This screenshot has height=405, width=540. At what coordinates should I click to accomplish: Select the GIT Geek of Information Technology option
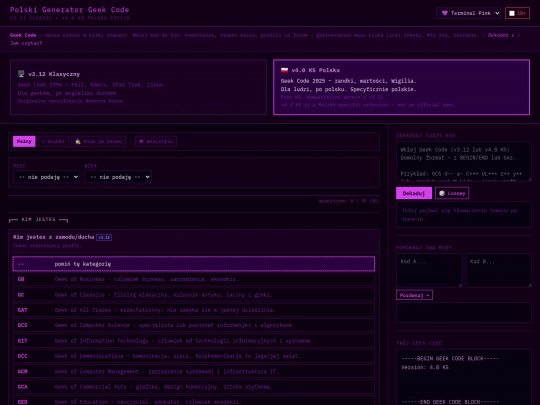(194, 341)
